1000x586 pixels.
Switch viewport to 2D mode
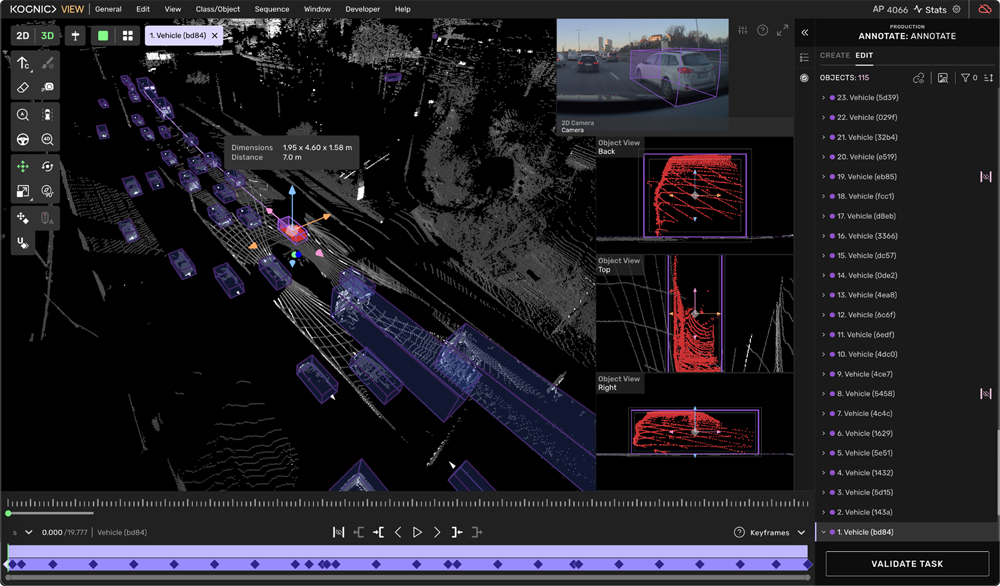pyautogui.click(x=22, y=35)
